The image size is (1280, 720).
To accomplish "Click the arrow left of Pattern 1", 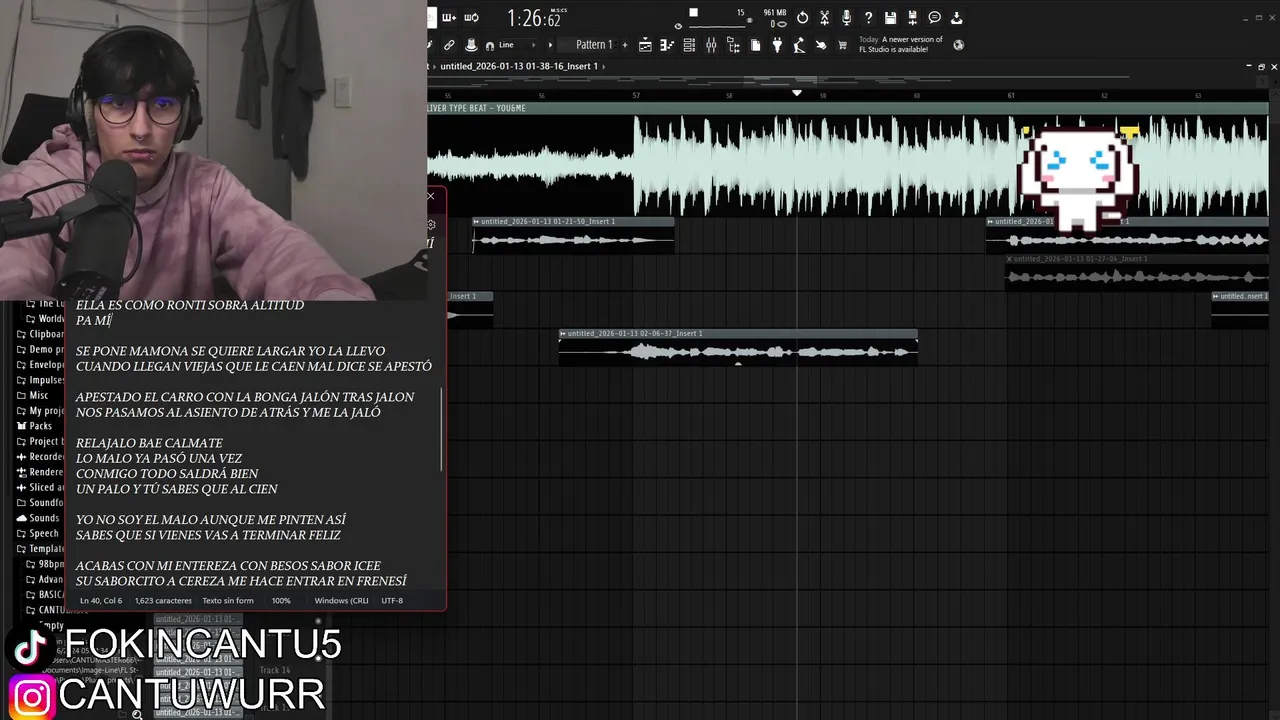I will point(550,45).
